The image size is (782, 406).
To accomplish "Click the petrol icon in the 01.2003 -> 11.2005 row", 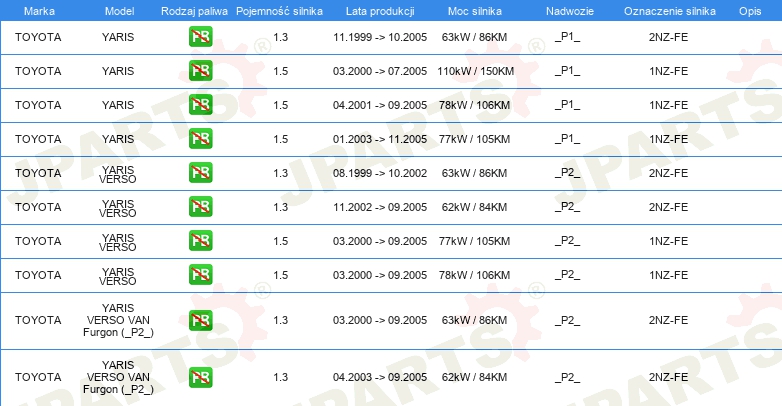I will [200, 139].
